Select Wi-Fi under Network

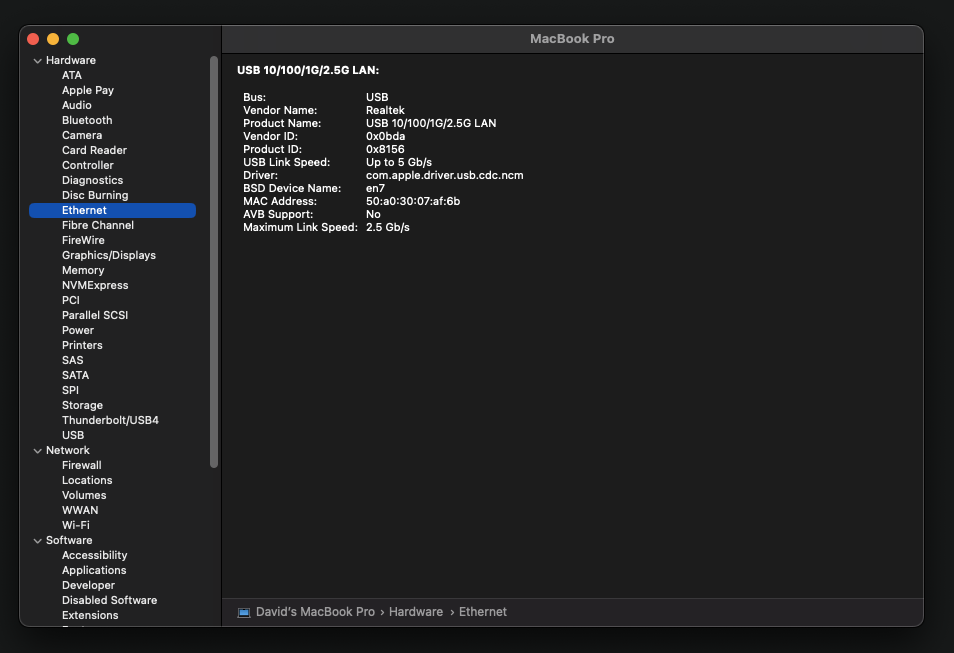[x=75, y=525]
